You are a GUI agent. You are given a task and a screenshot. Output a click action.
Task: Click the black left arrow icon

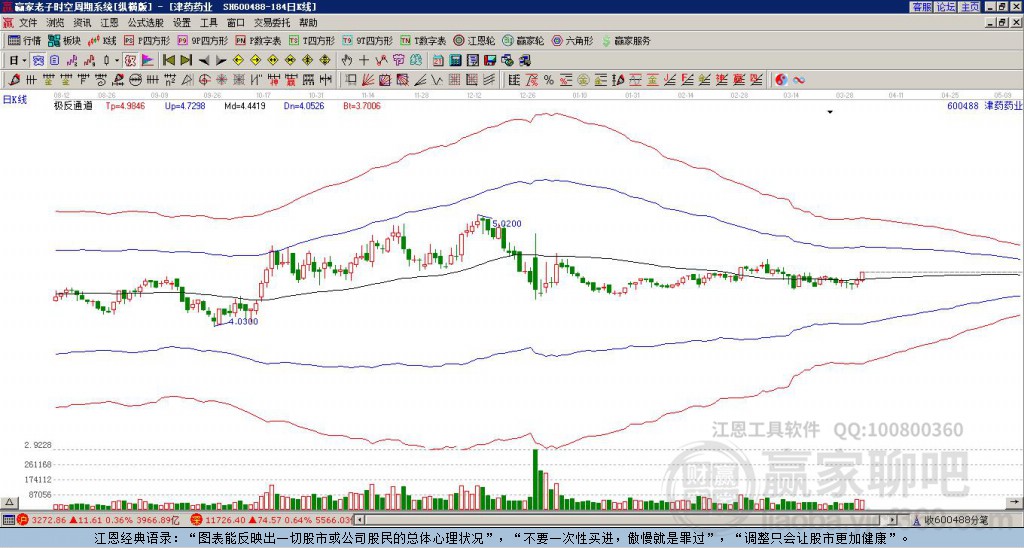pos(204,61)
